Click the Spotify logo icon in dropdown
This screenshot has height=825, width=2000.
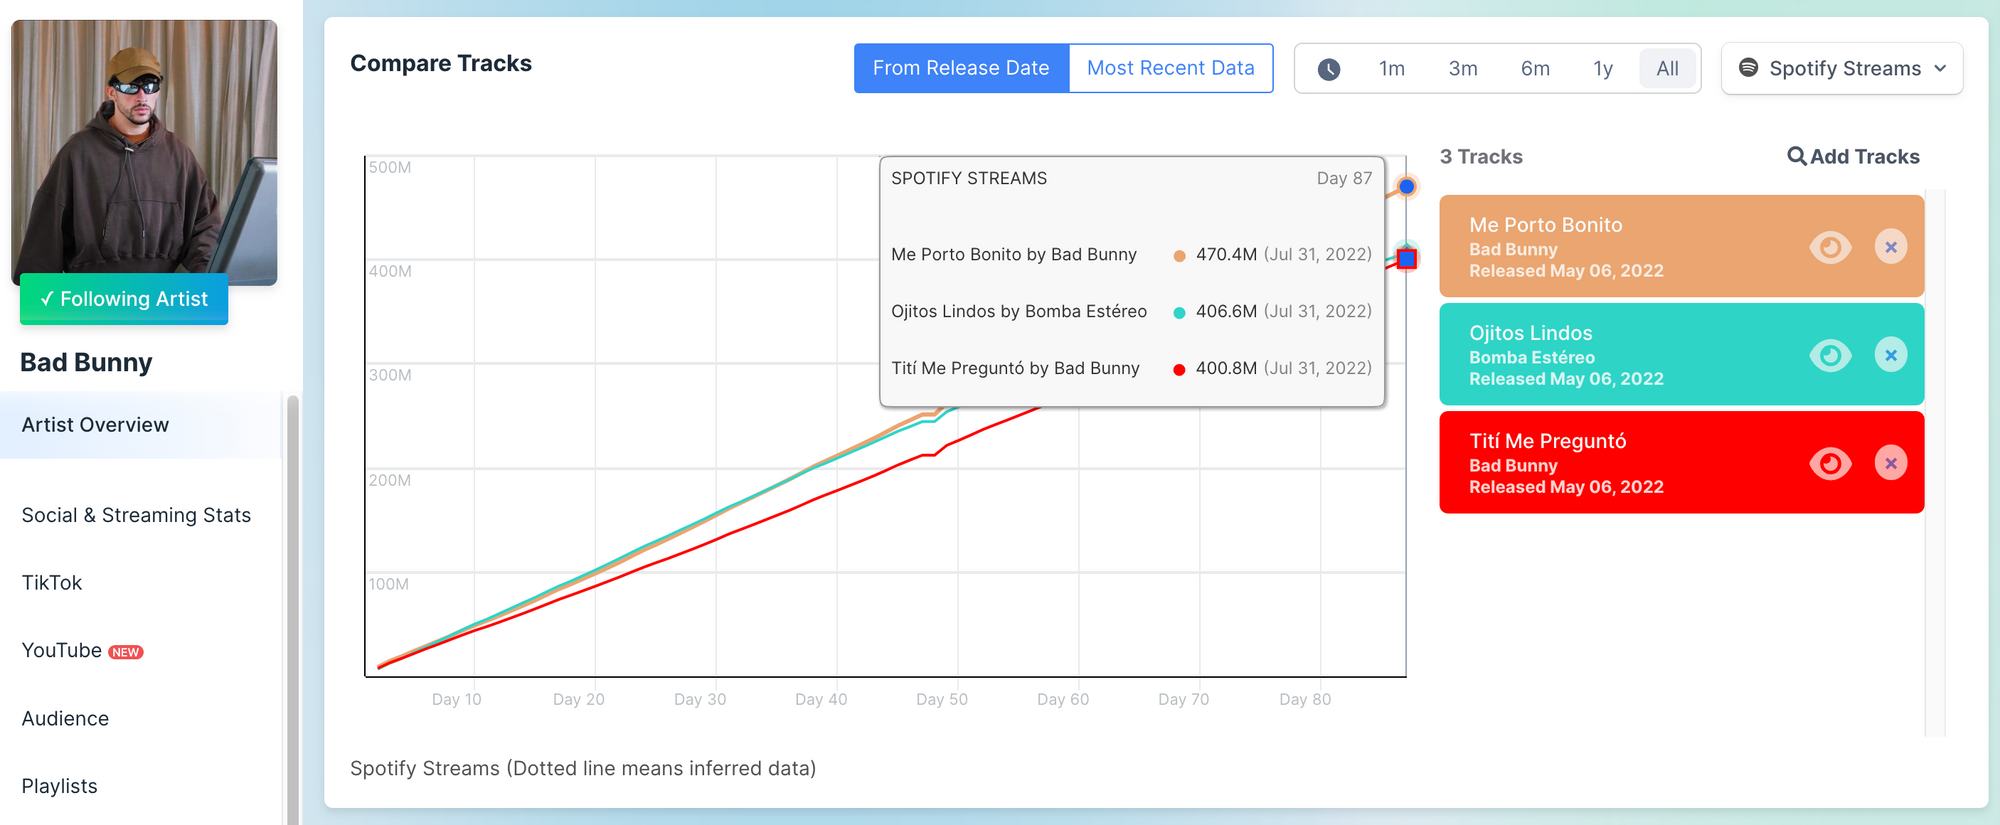click(x=1748, y=67)
